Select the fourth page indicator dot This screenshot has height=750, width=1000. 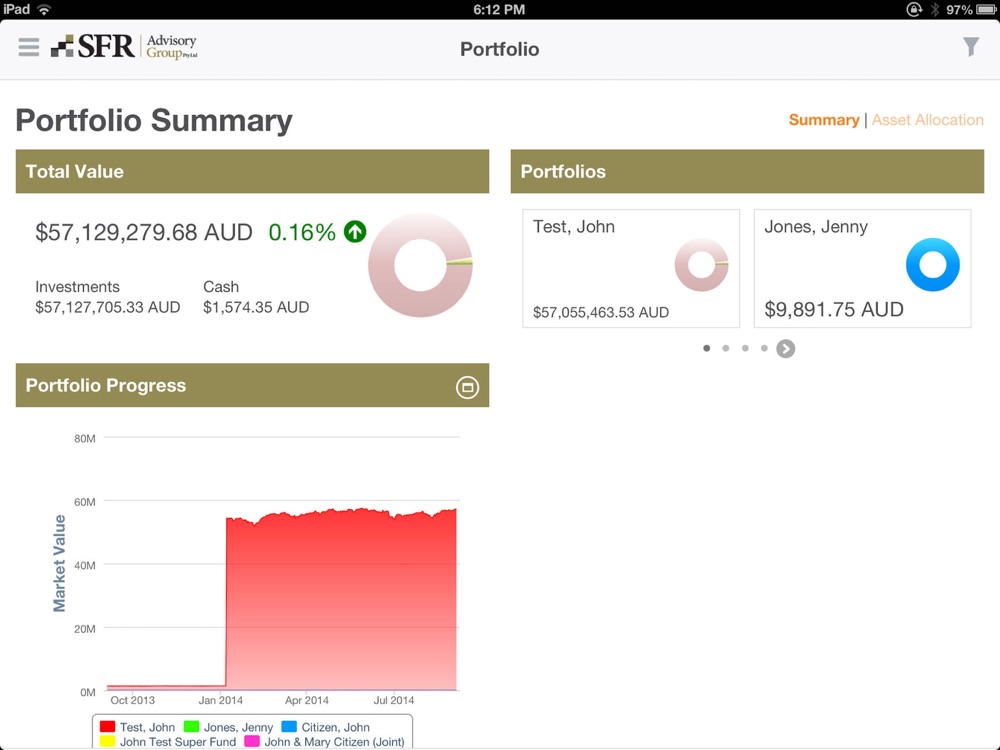point(764,349)
